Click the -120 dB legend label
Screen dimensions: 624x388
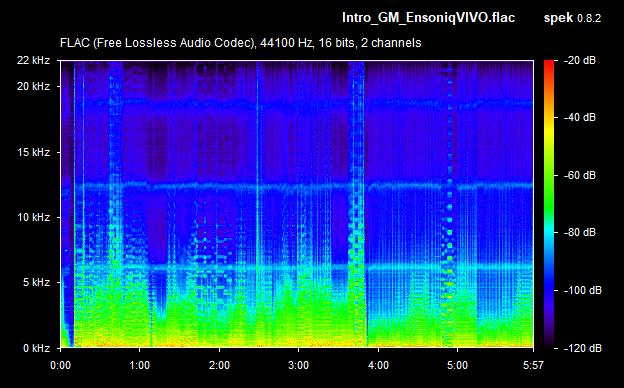tap(583, 348)
